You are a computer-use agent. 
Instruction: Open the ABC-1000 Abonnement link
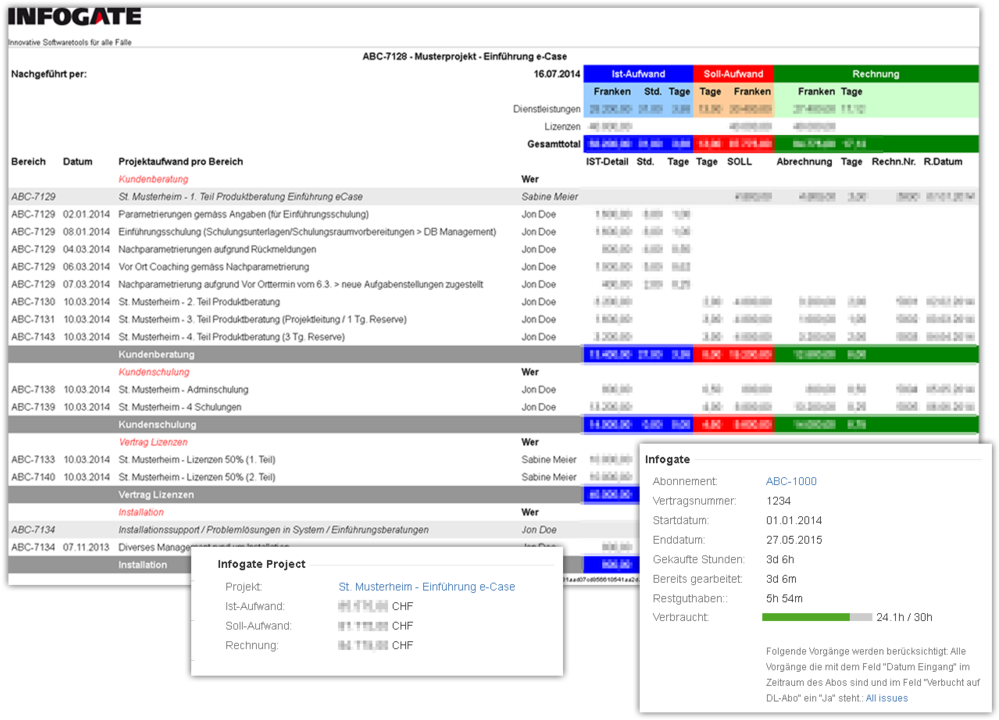coord(791,481)
